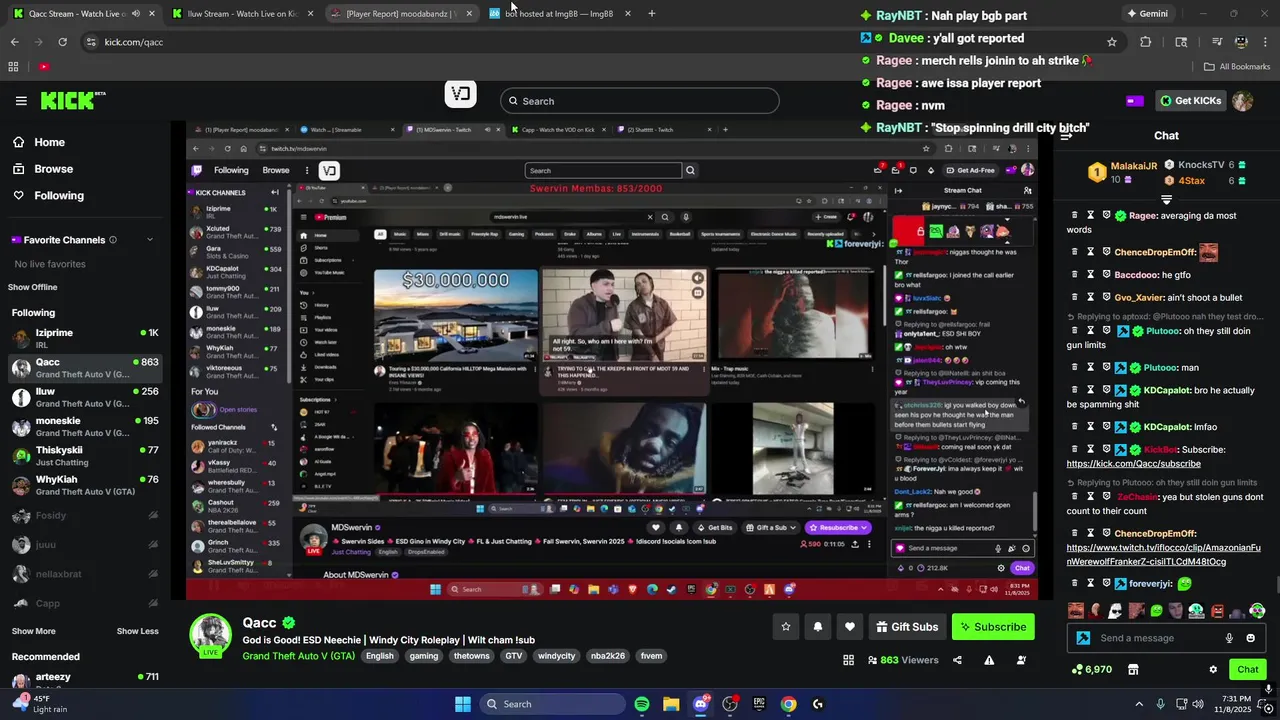Screen dimensions: 1280x720
Task: Open moneskie channel in Following list
Action: click(x=85, y=427)
